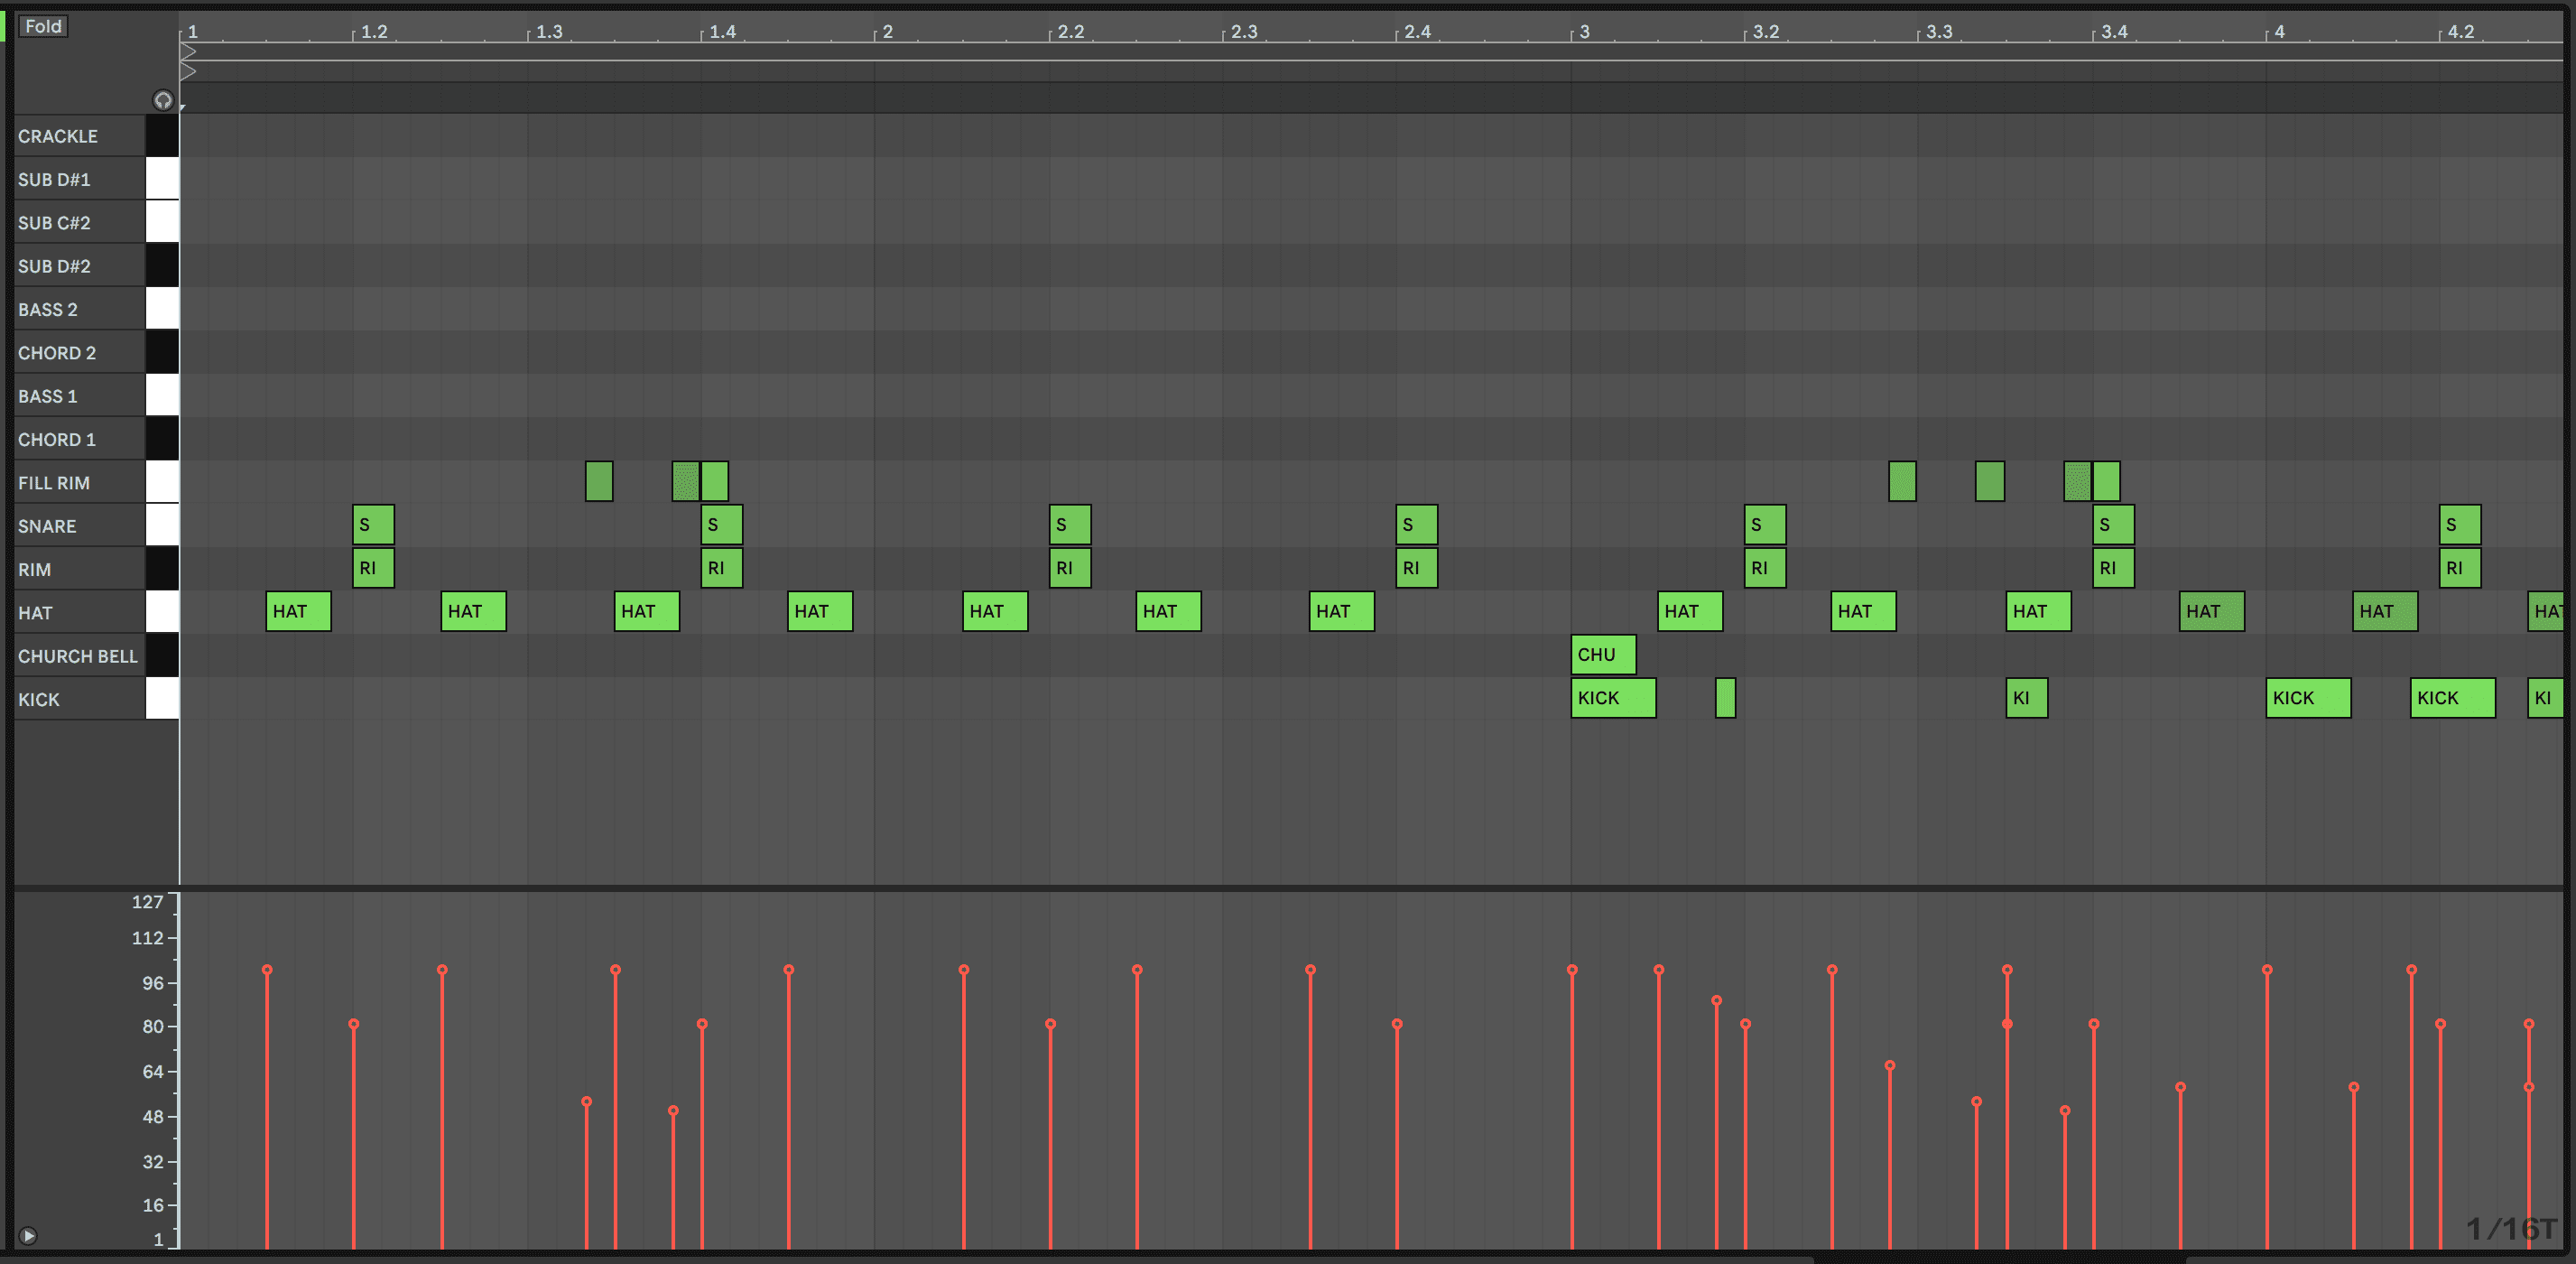Select the first snare S note
The width and height of the screenshot is (2576, 1264).
373,525
